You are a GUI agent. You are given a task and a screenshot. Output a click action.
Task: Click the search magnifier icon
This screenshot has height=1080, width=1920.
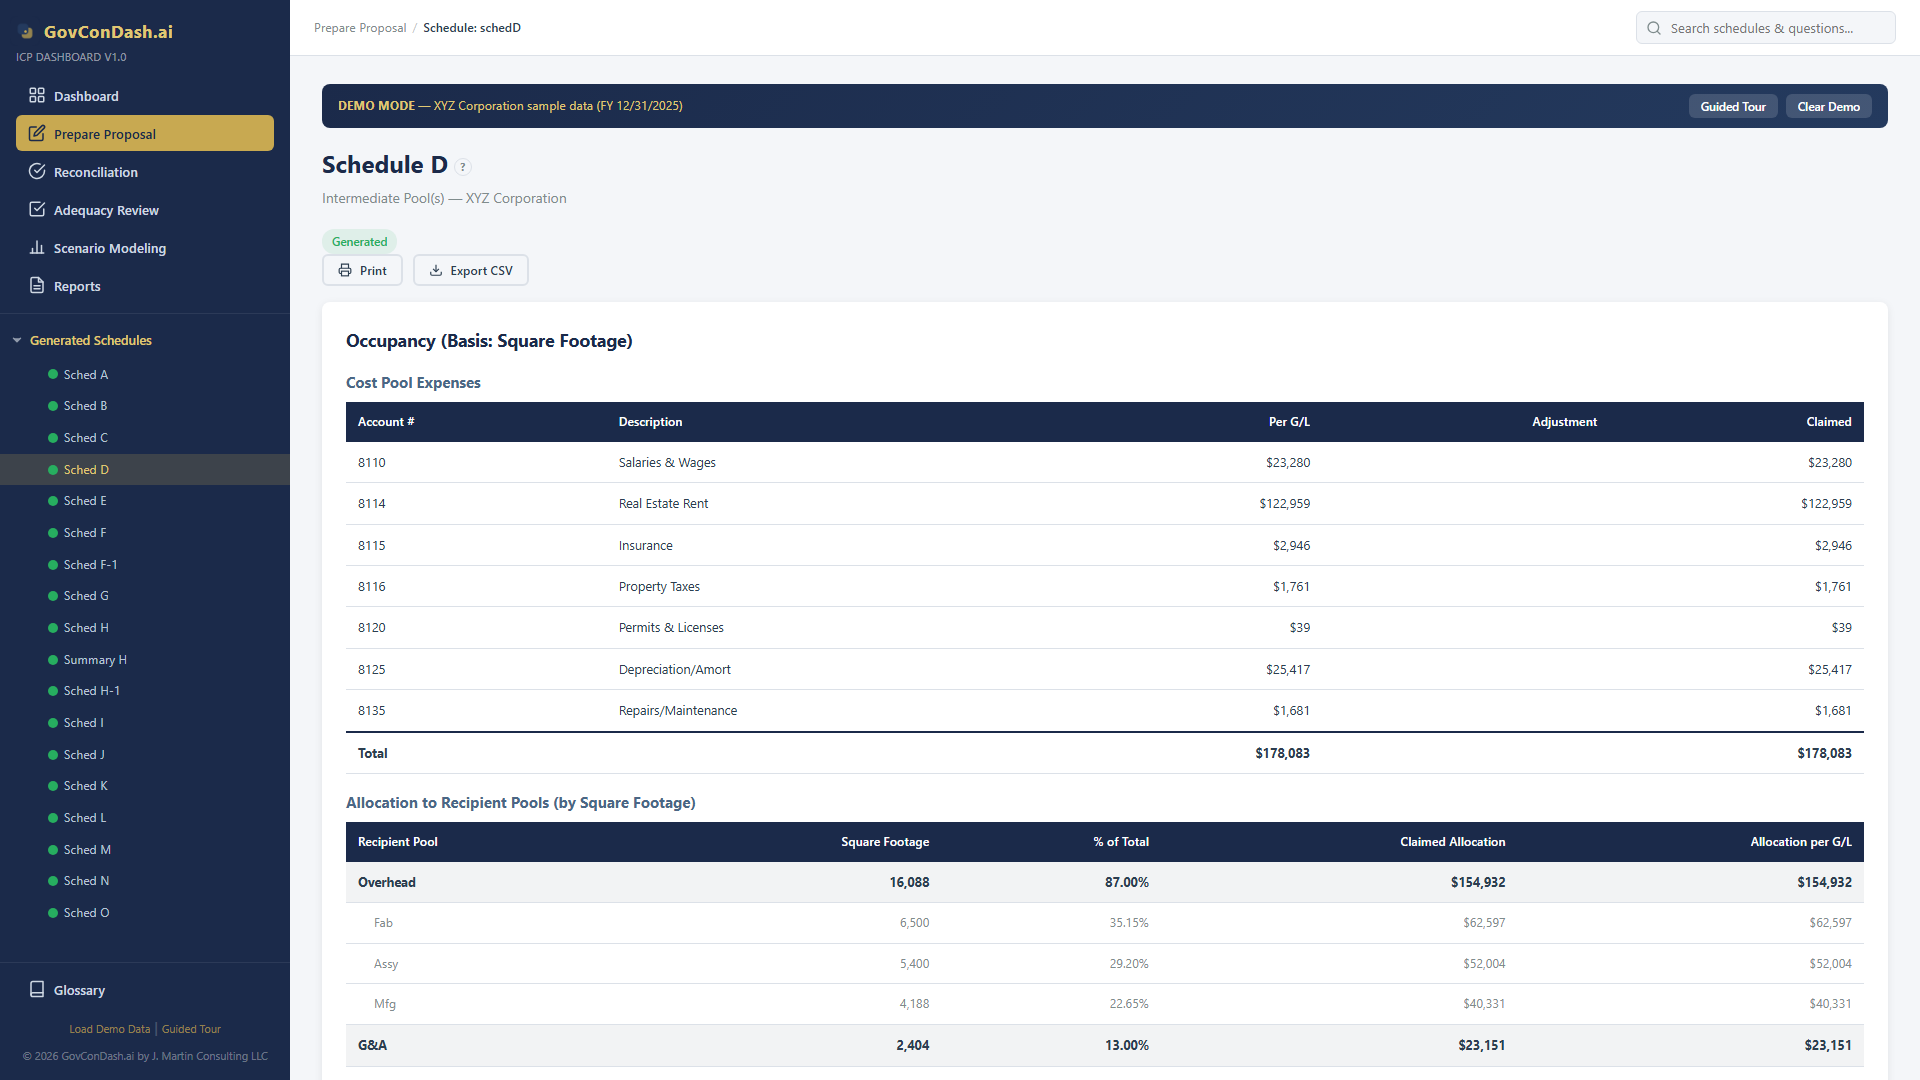coord(1654,28)
